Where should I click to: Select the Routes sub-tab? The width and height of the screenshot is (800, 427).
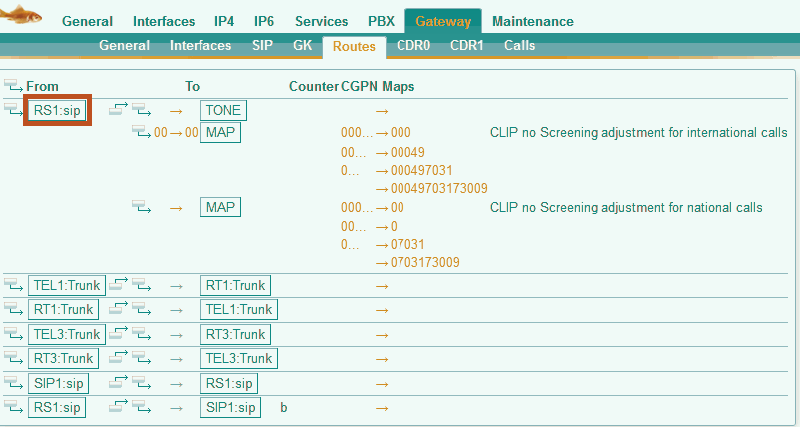tap(354, 46)
